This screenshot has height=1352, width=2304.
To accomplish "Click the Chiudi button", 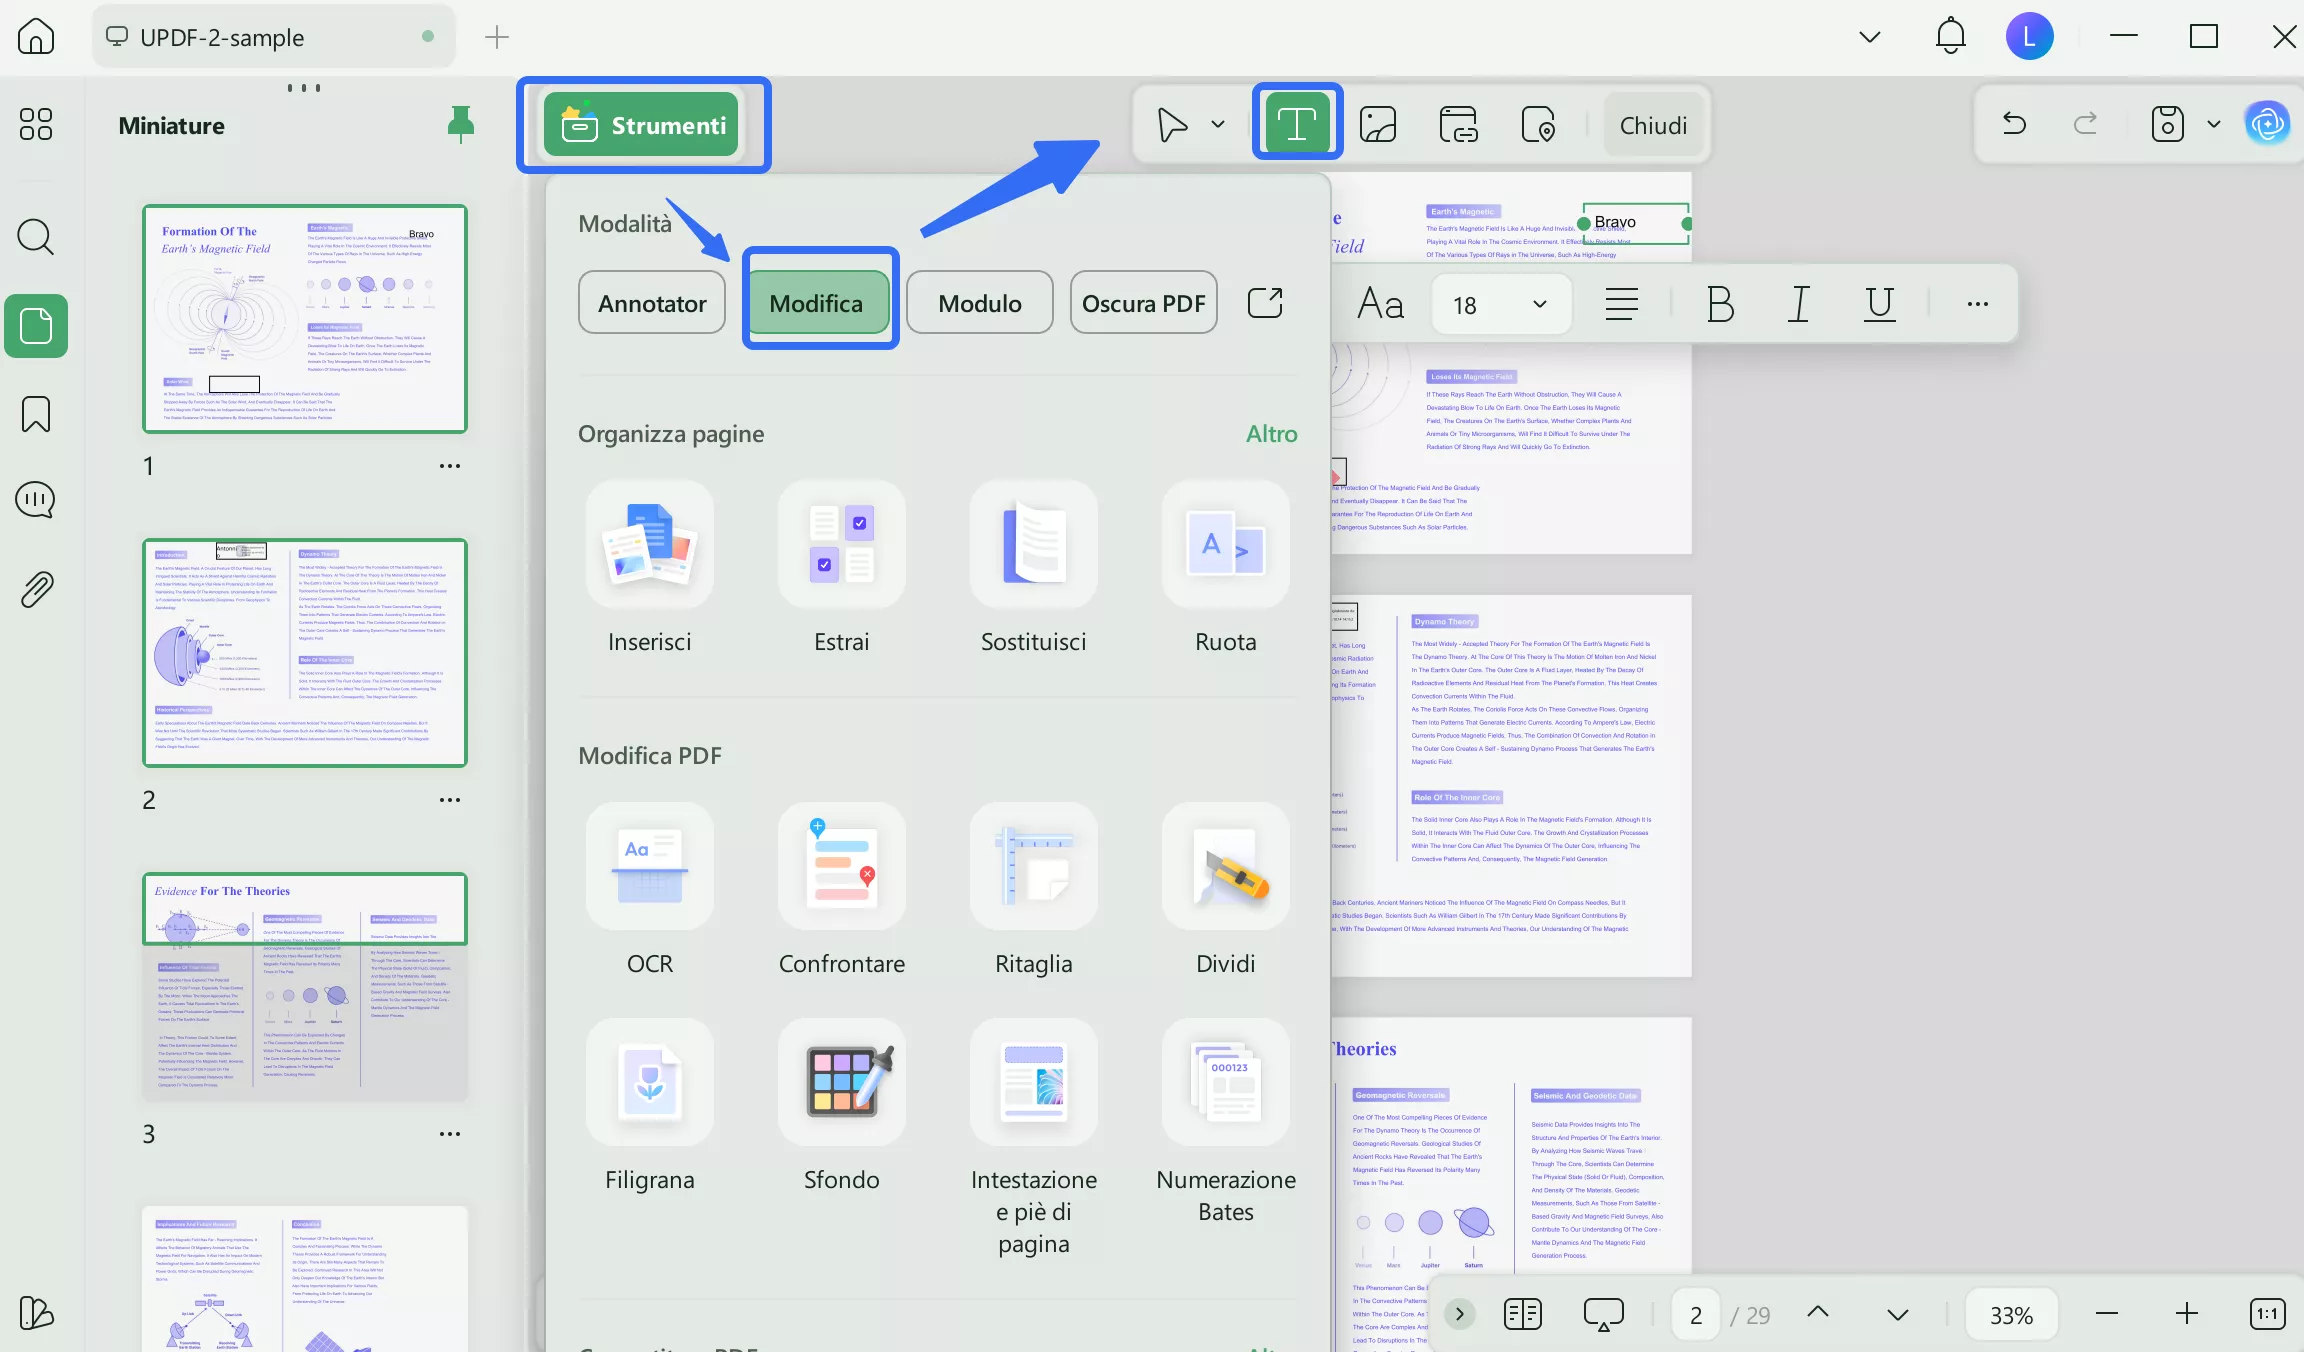I will pos(1653,125).
